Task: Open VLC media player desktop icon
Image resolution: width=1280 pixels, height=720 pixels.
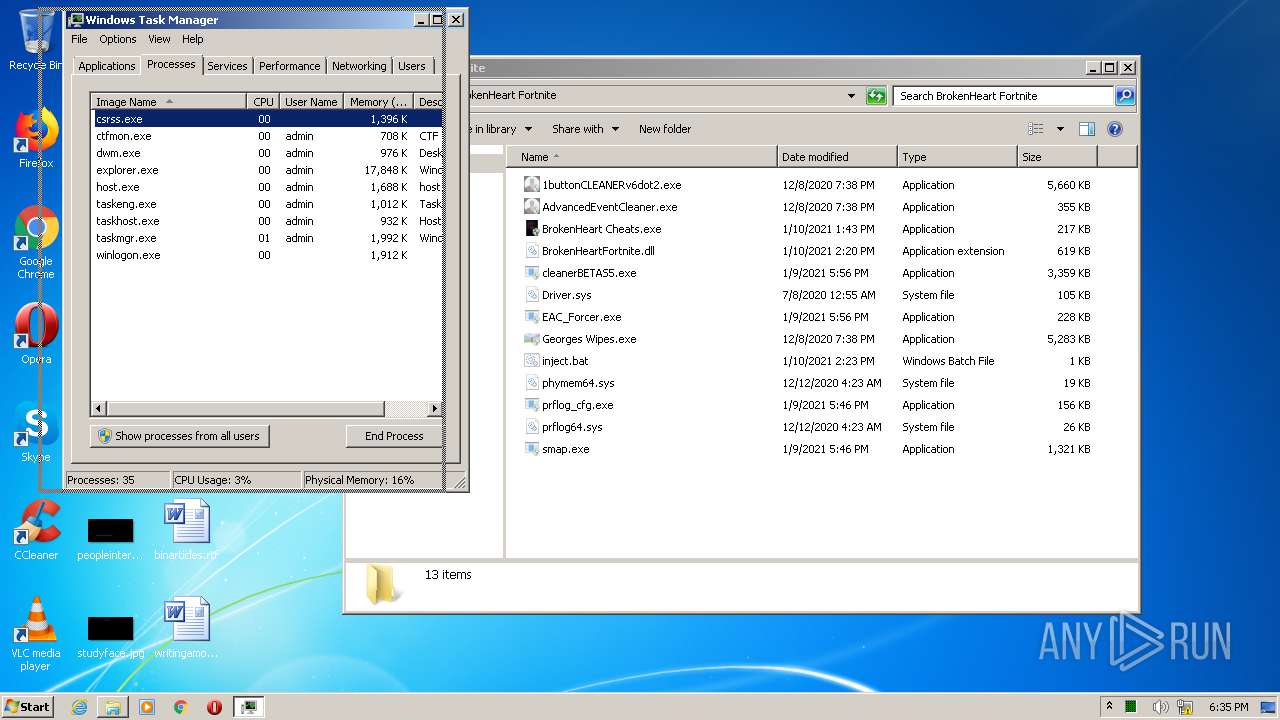Action: 36,634
